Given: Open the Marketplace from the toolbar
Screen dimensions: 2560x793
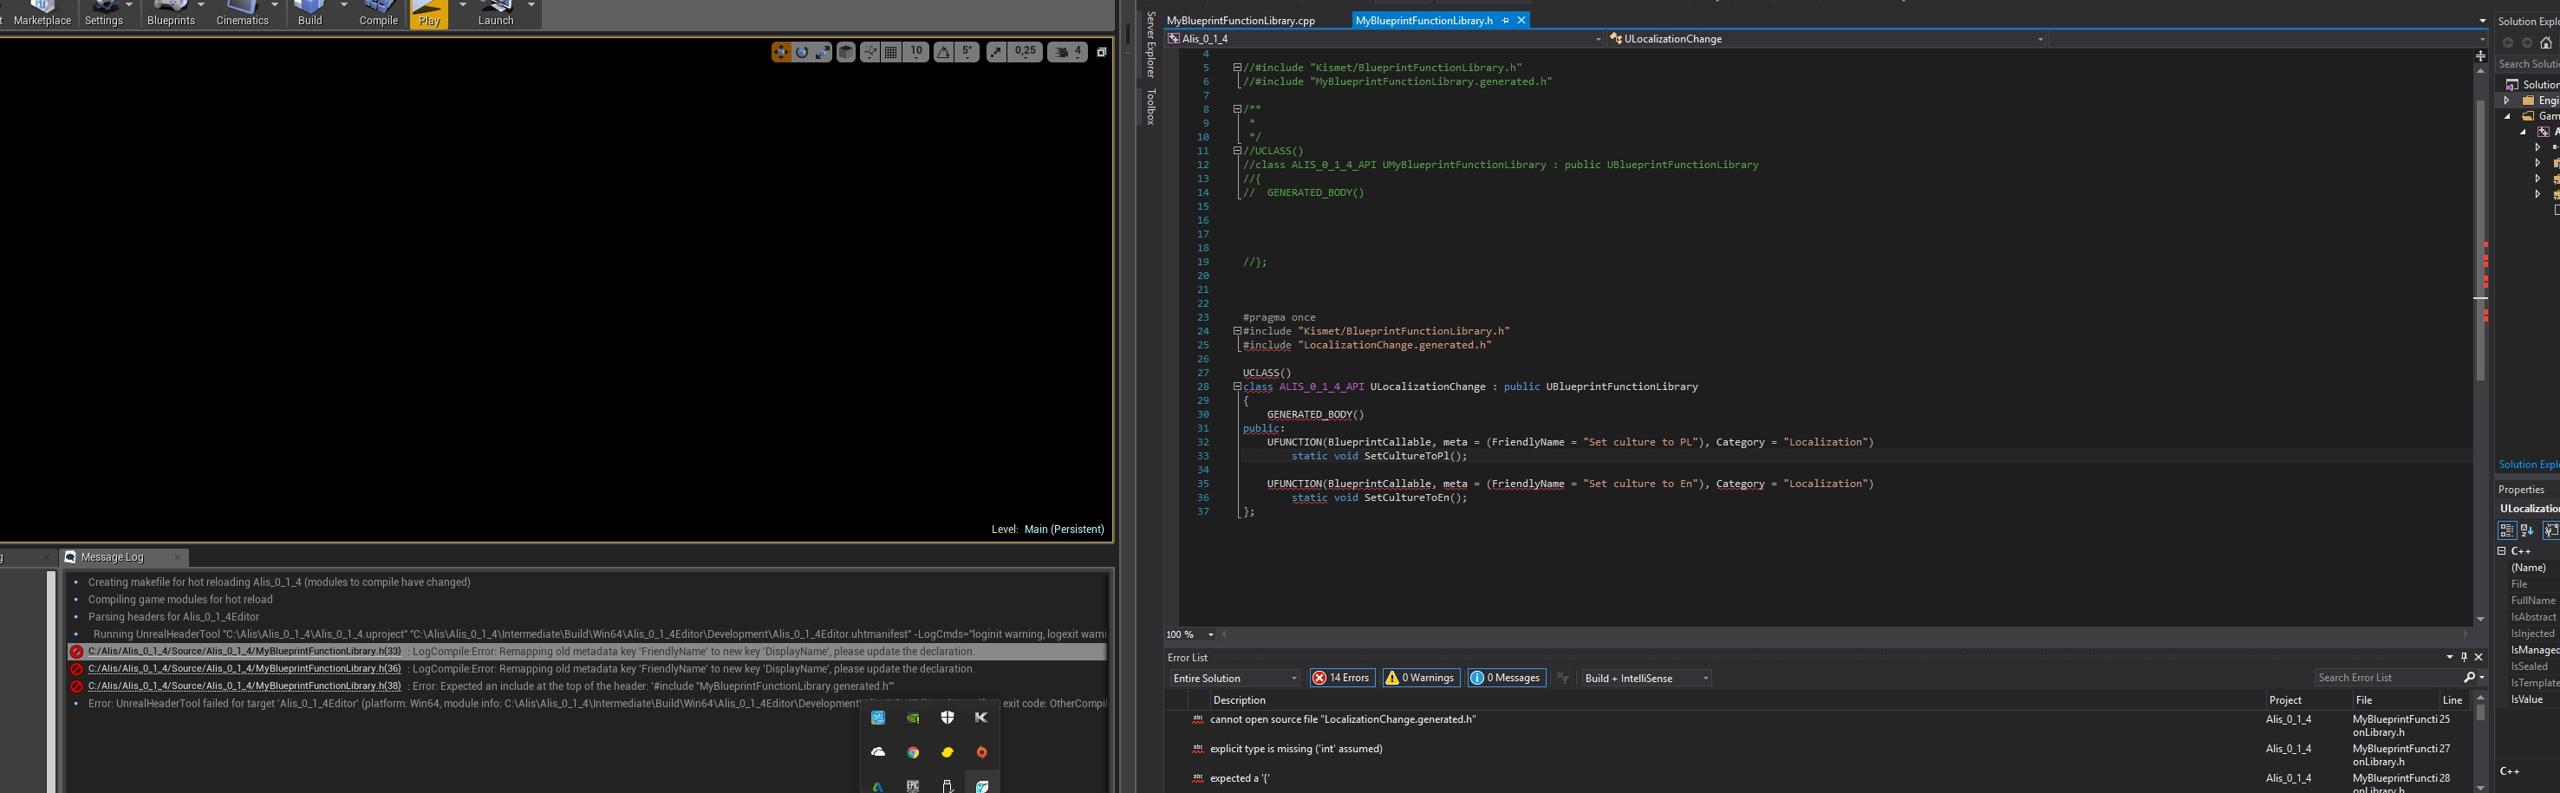Looking at the screenshot, I should pyautogui.click(x=42, y=13).
